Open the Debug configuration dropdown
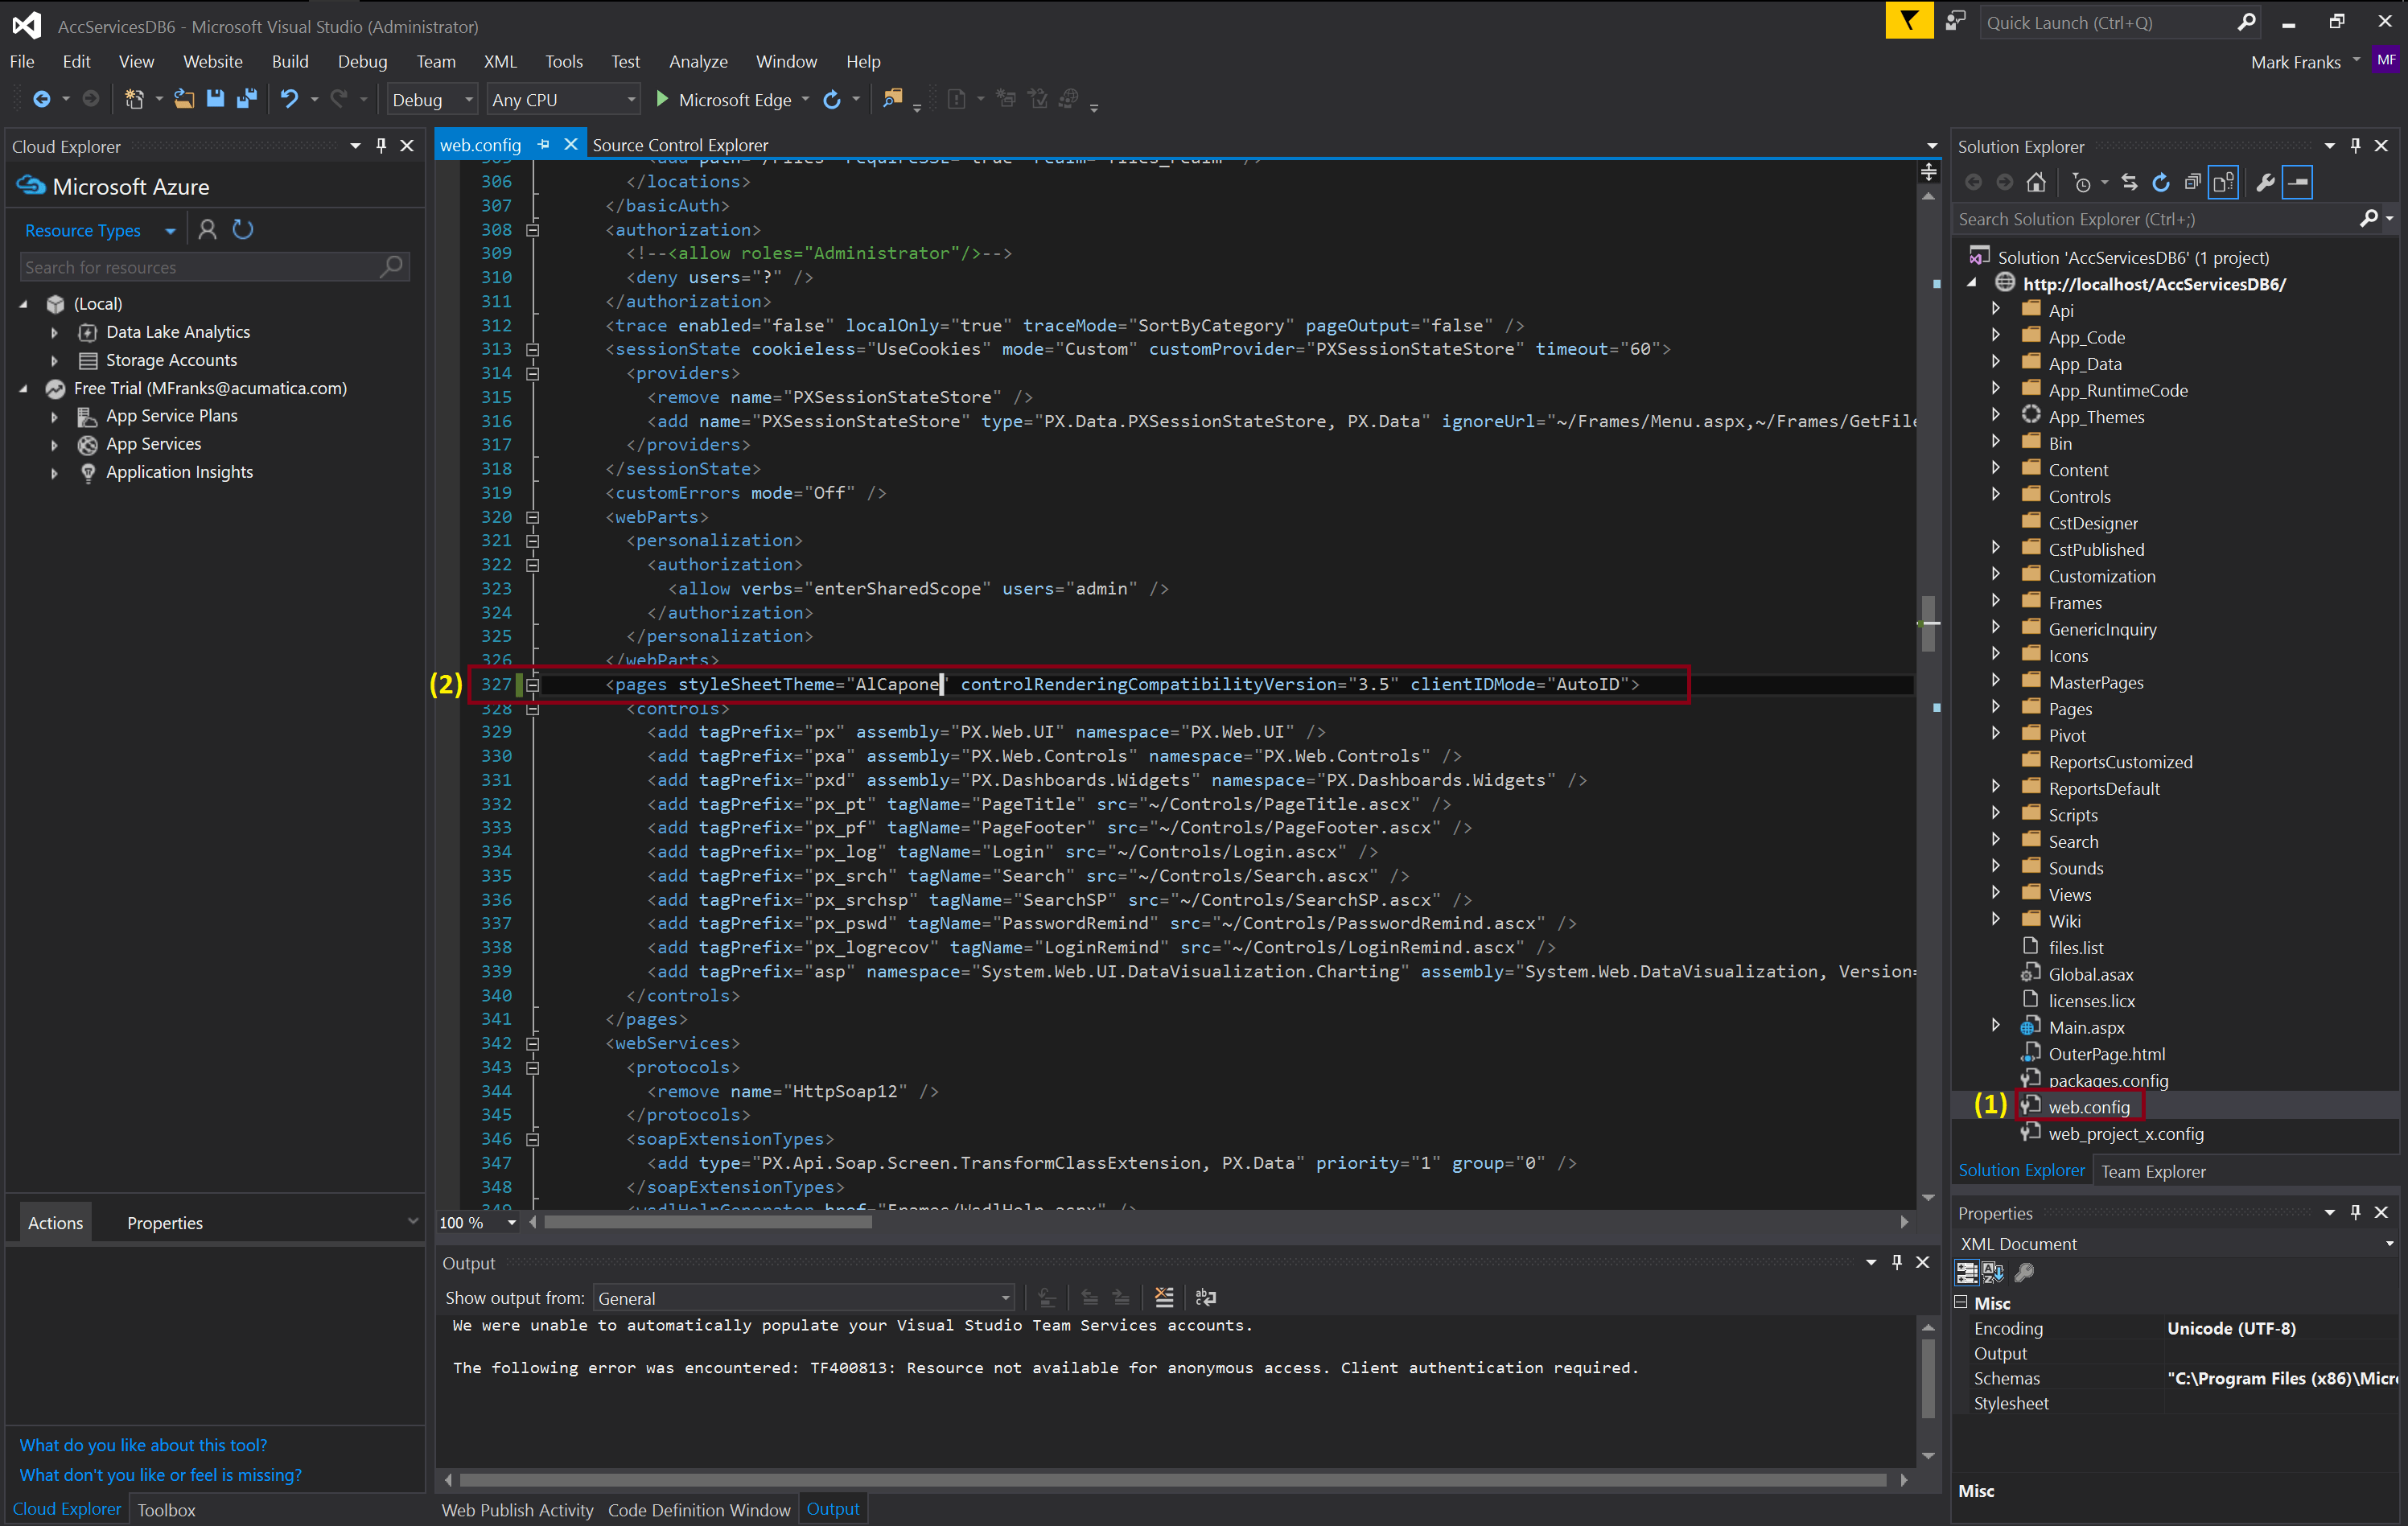 click(x=432, y=100)
